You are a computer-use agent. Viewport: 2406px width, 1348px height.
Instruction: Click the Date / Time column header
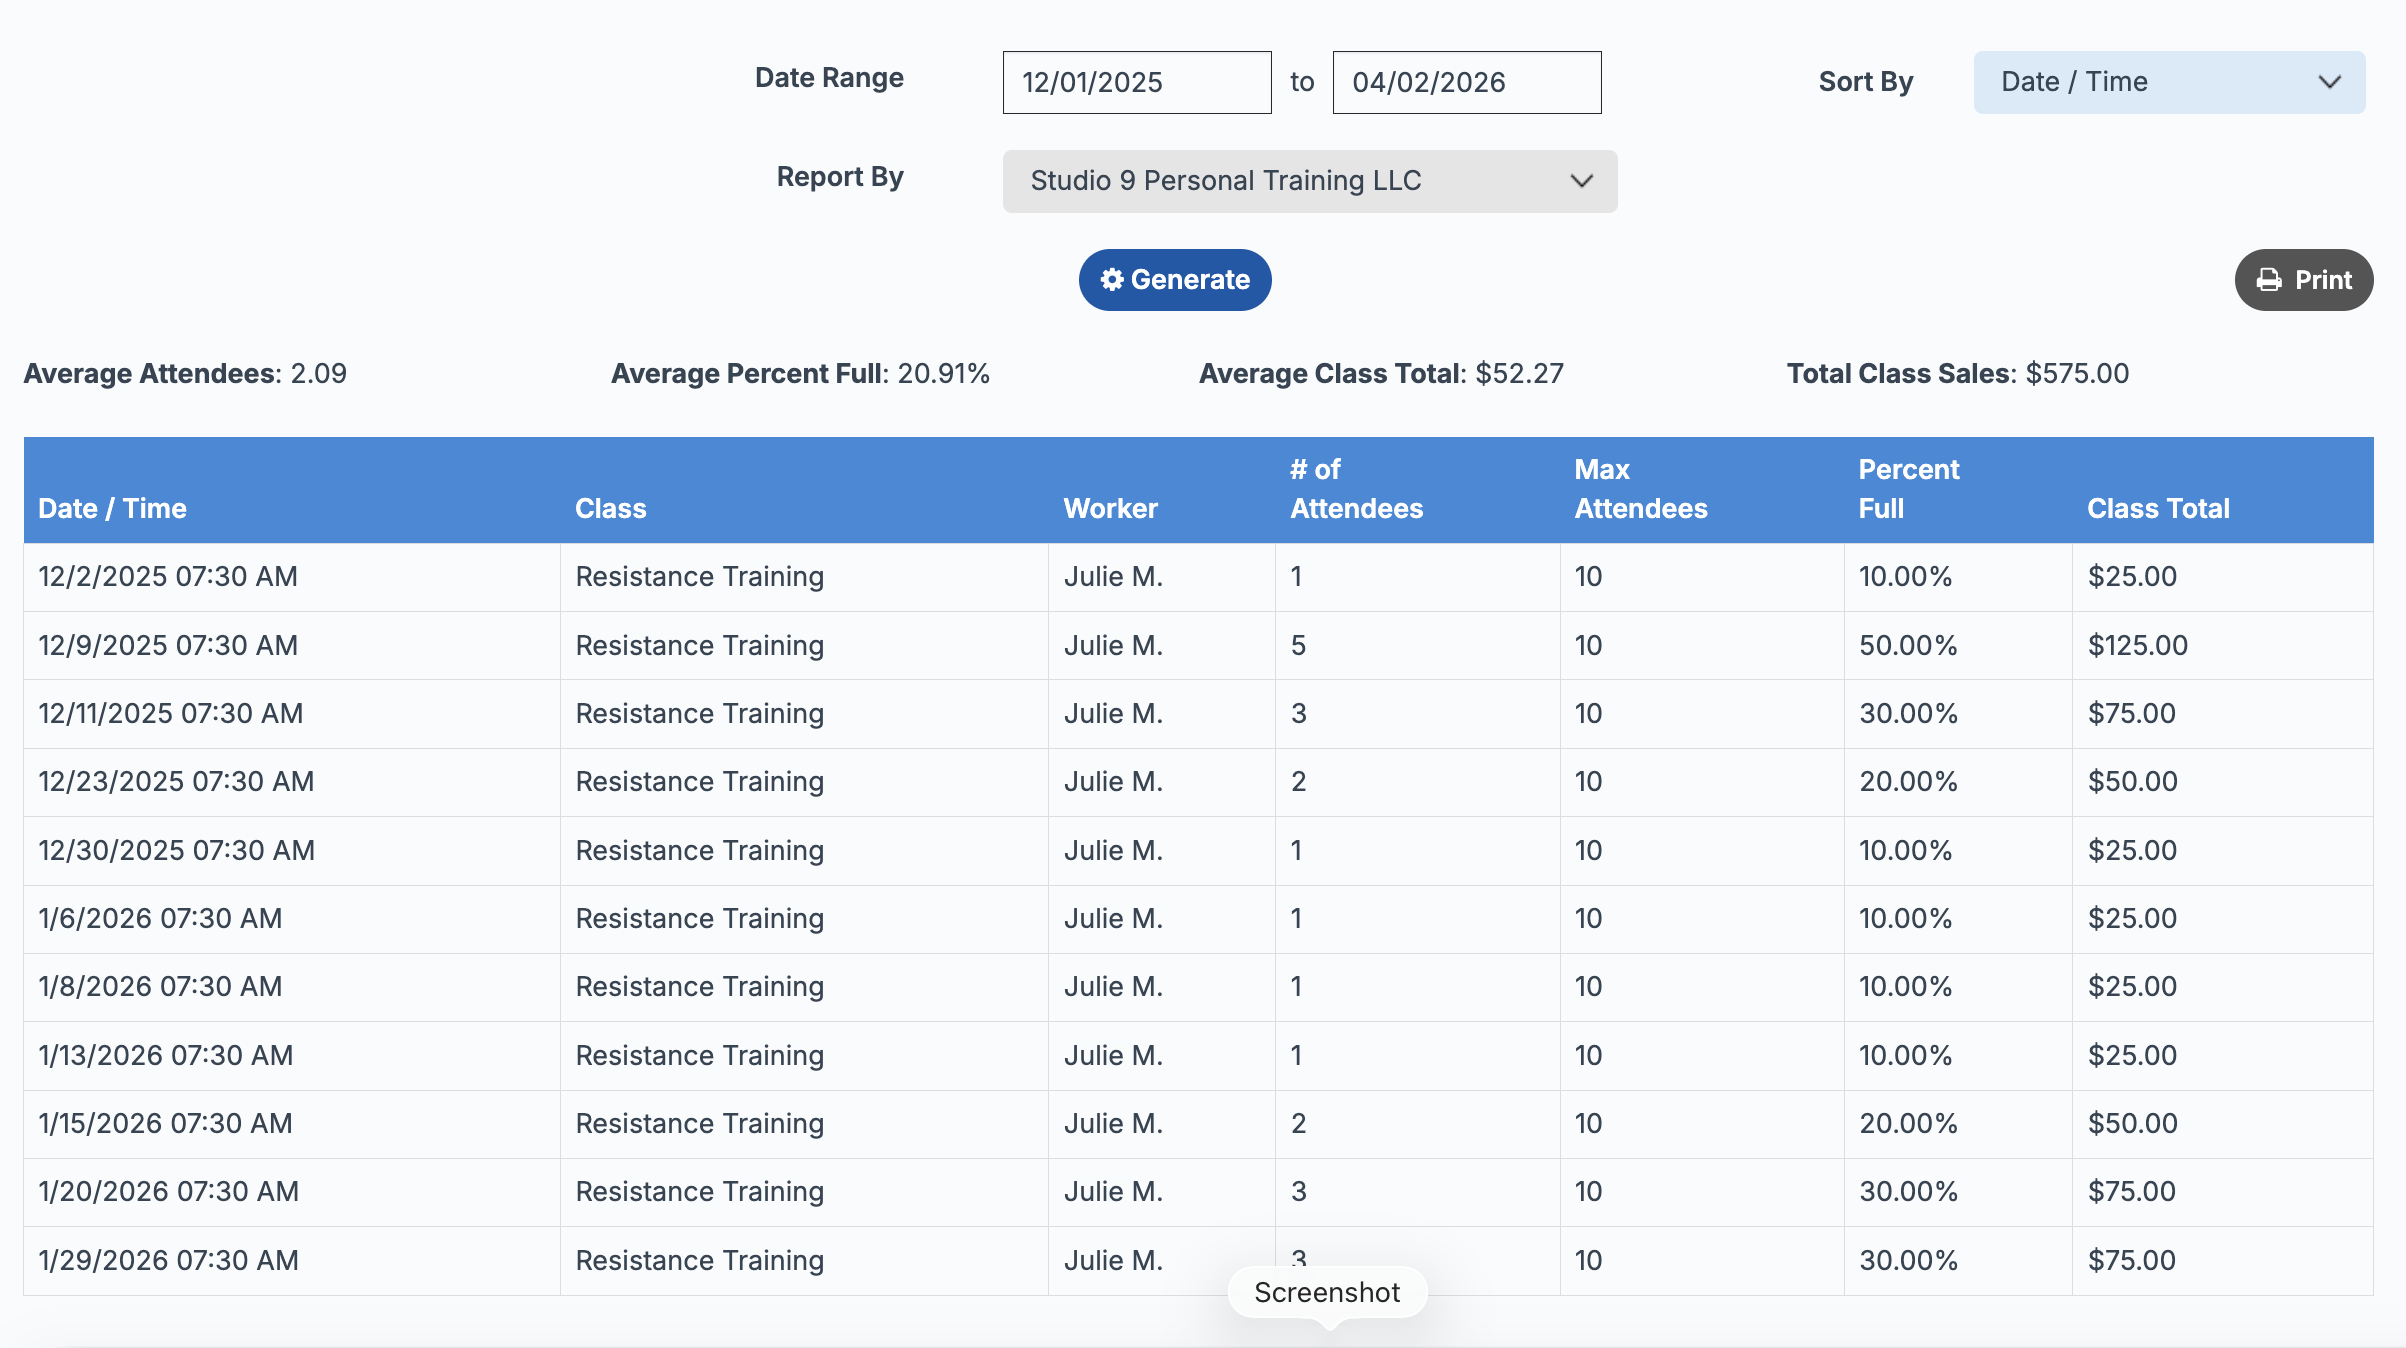coord(112,508)
